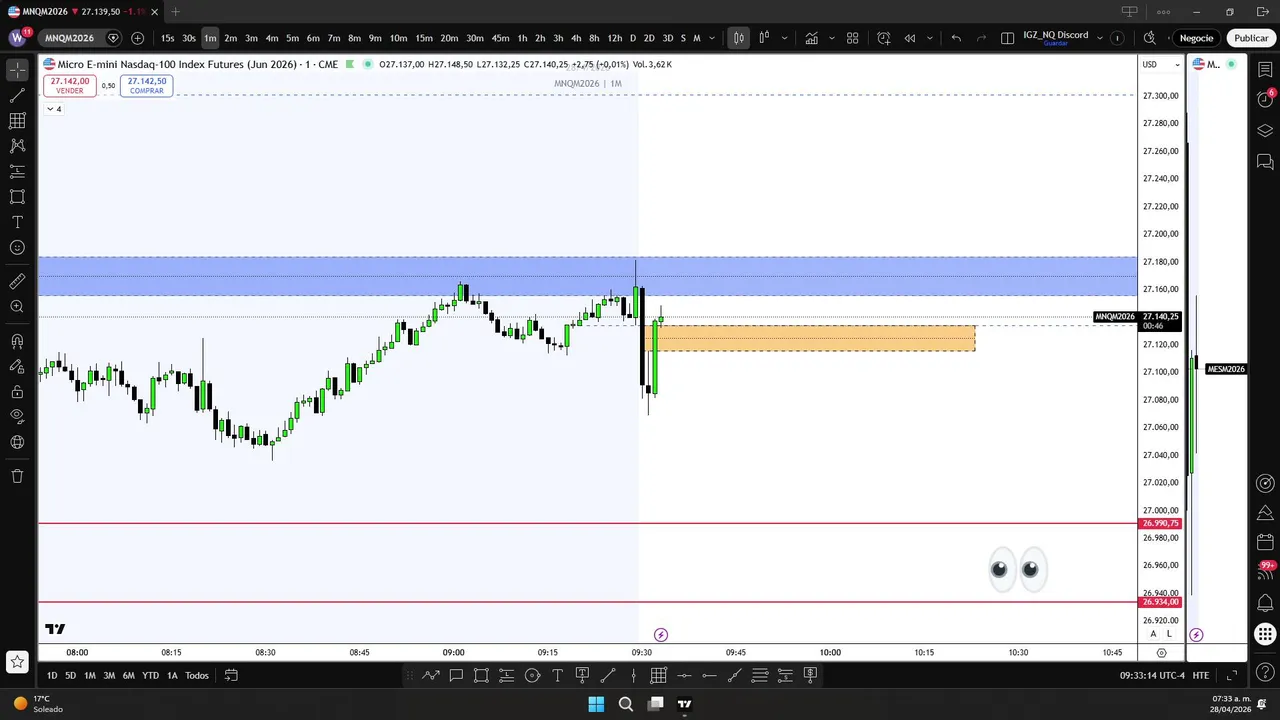Viewport: 1280px width, 720px height.
Task: Click the Negocie button
Action: [x=1196, y=38]
